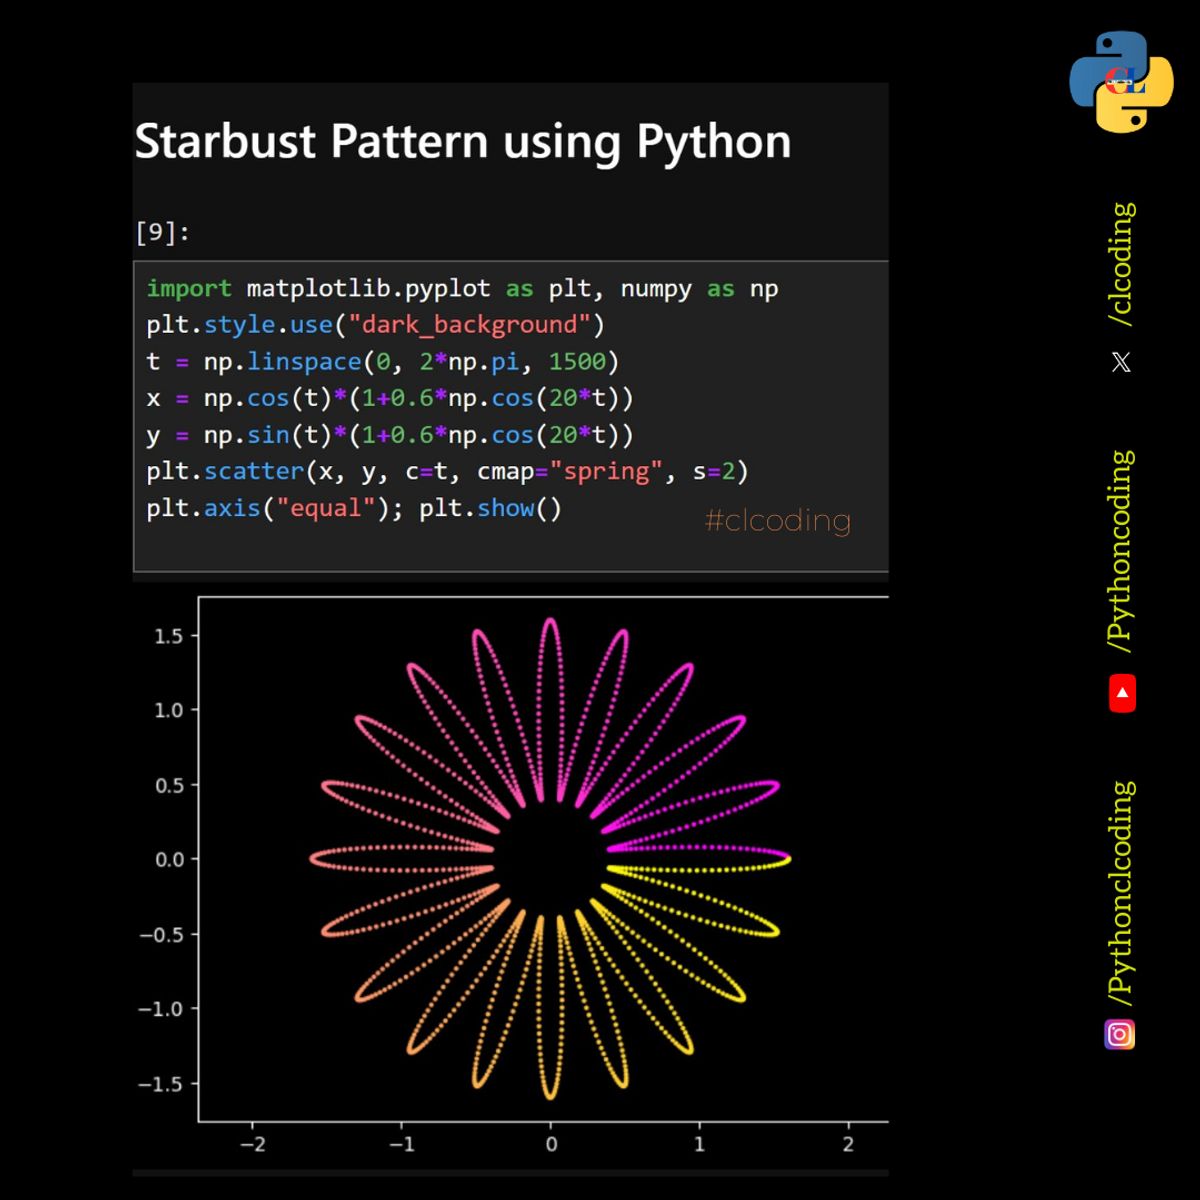Click the #clcoding watermark in the code cell
1200x1200 pixels.
click(778, 520)
